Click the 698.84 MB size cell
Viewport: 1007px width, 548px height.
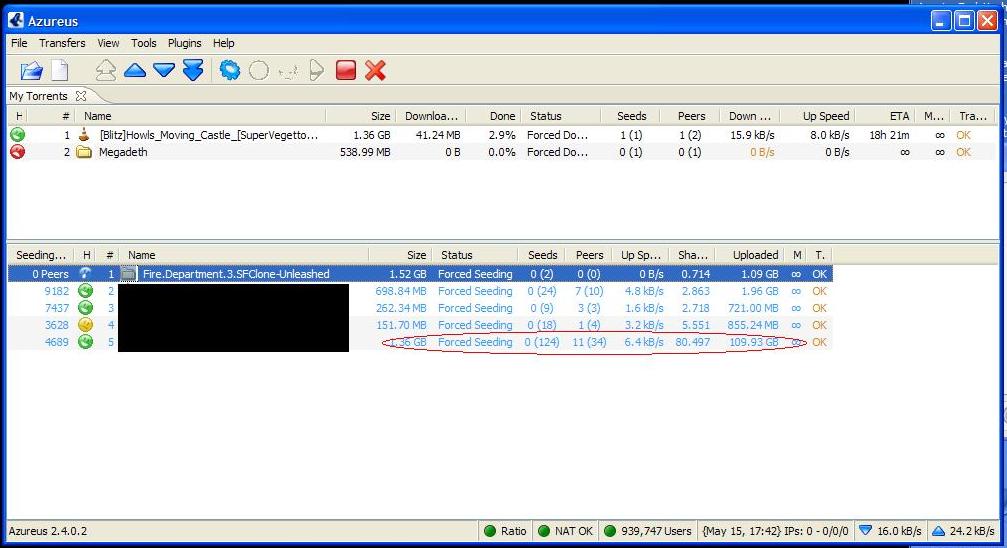pos(401,291)
